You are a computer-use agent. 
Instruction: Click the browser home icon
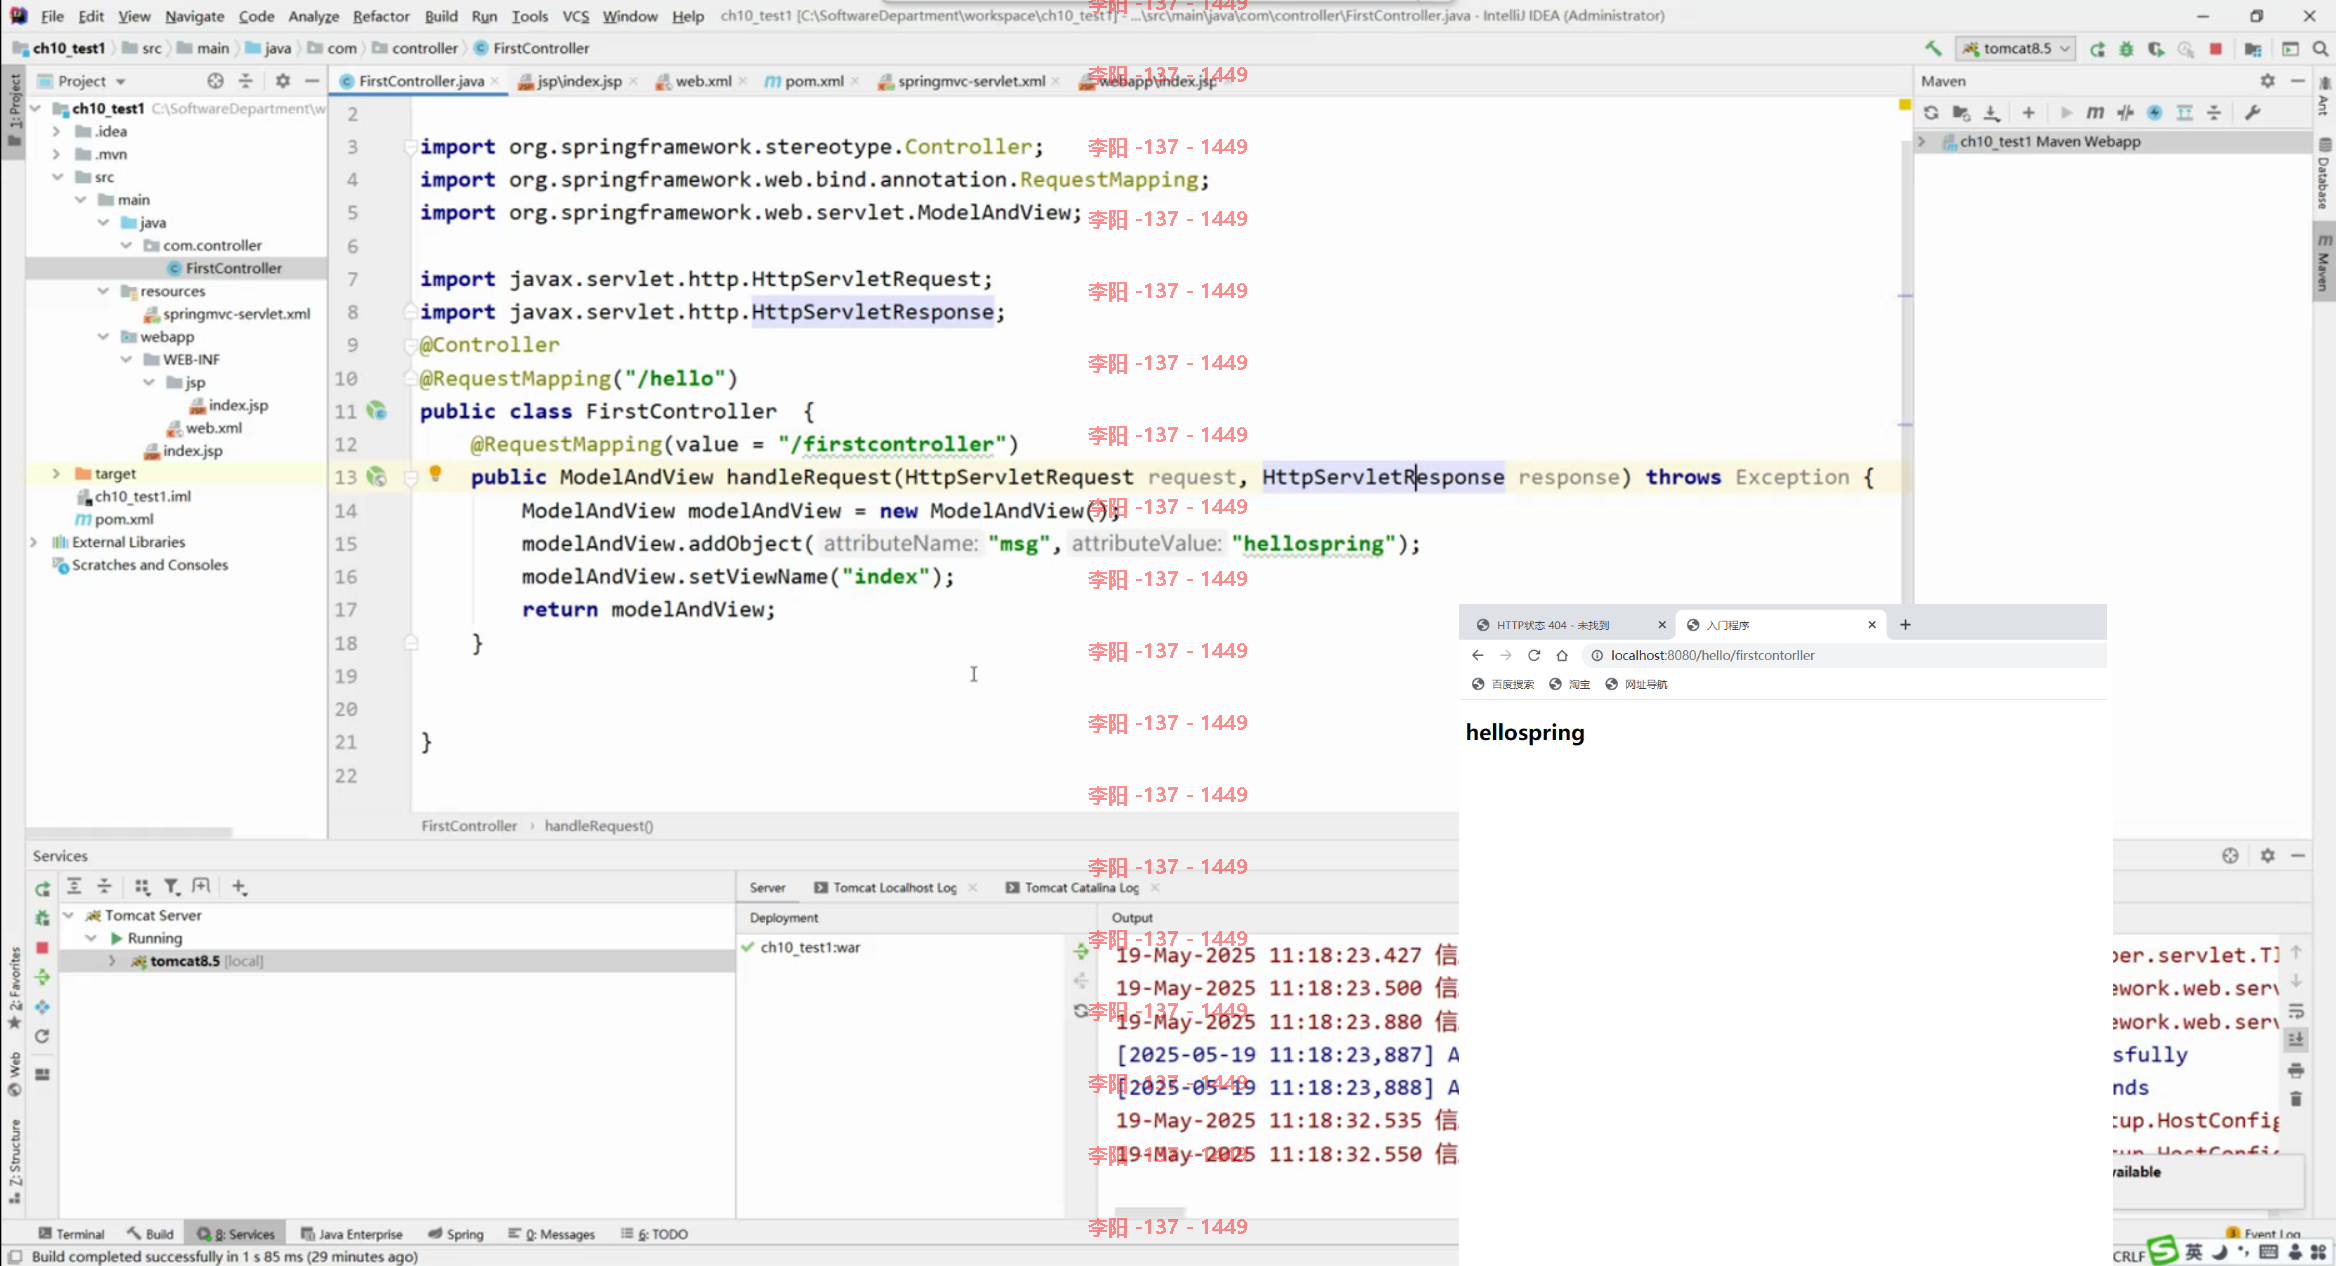click(x=1562, y=655)
